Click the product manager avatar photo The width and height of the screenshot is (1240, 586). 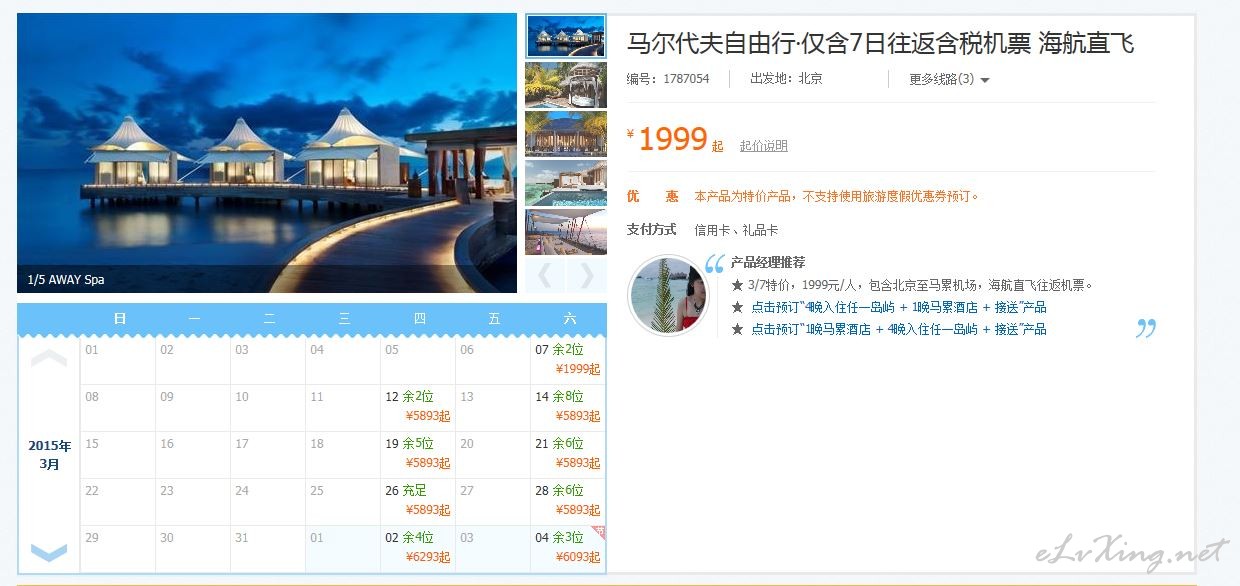667,296
